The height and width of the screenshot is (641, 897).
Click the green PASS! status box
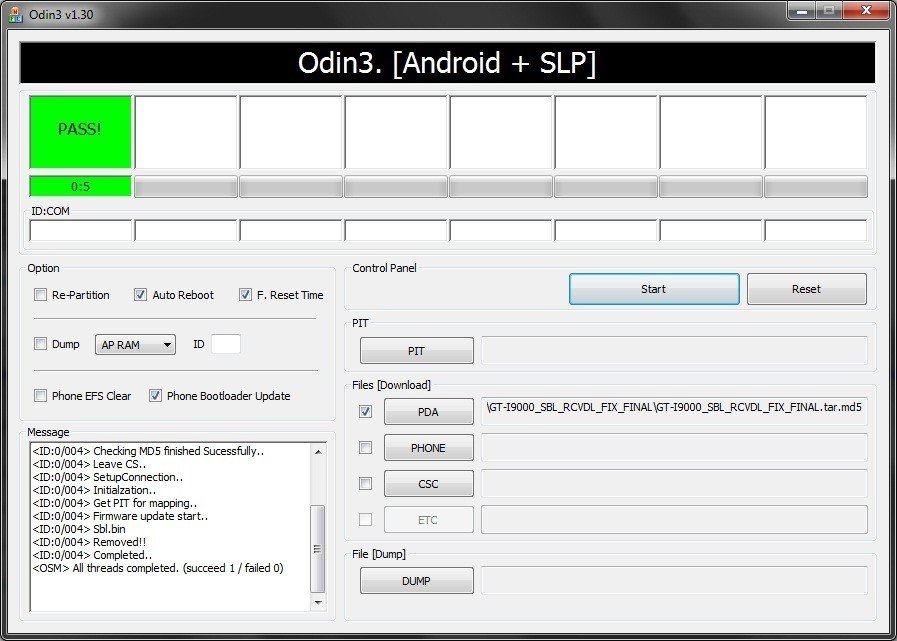click(81, 132)
